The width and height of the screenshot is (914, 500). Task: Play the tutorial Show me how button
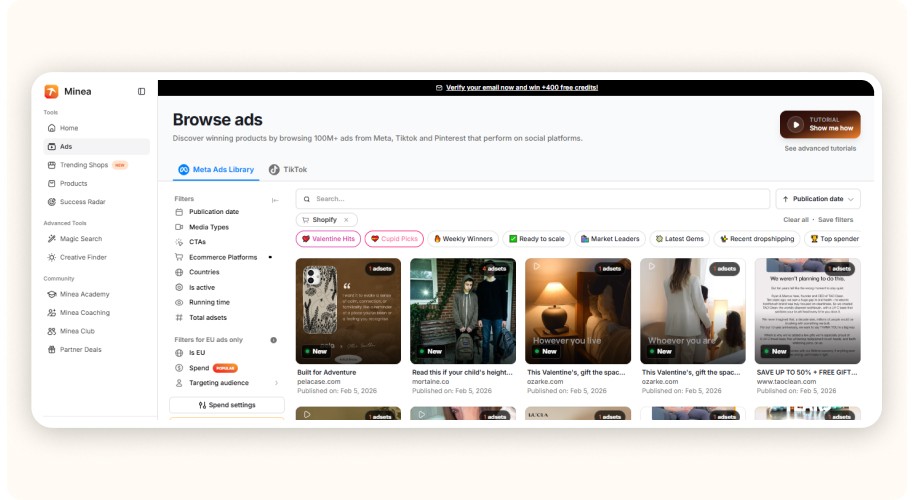click(x=820, y=124)
